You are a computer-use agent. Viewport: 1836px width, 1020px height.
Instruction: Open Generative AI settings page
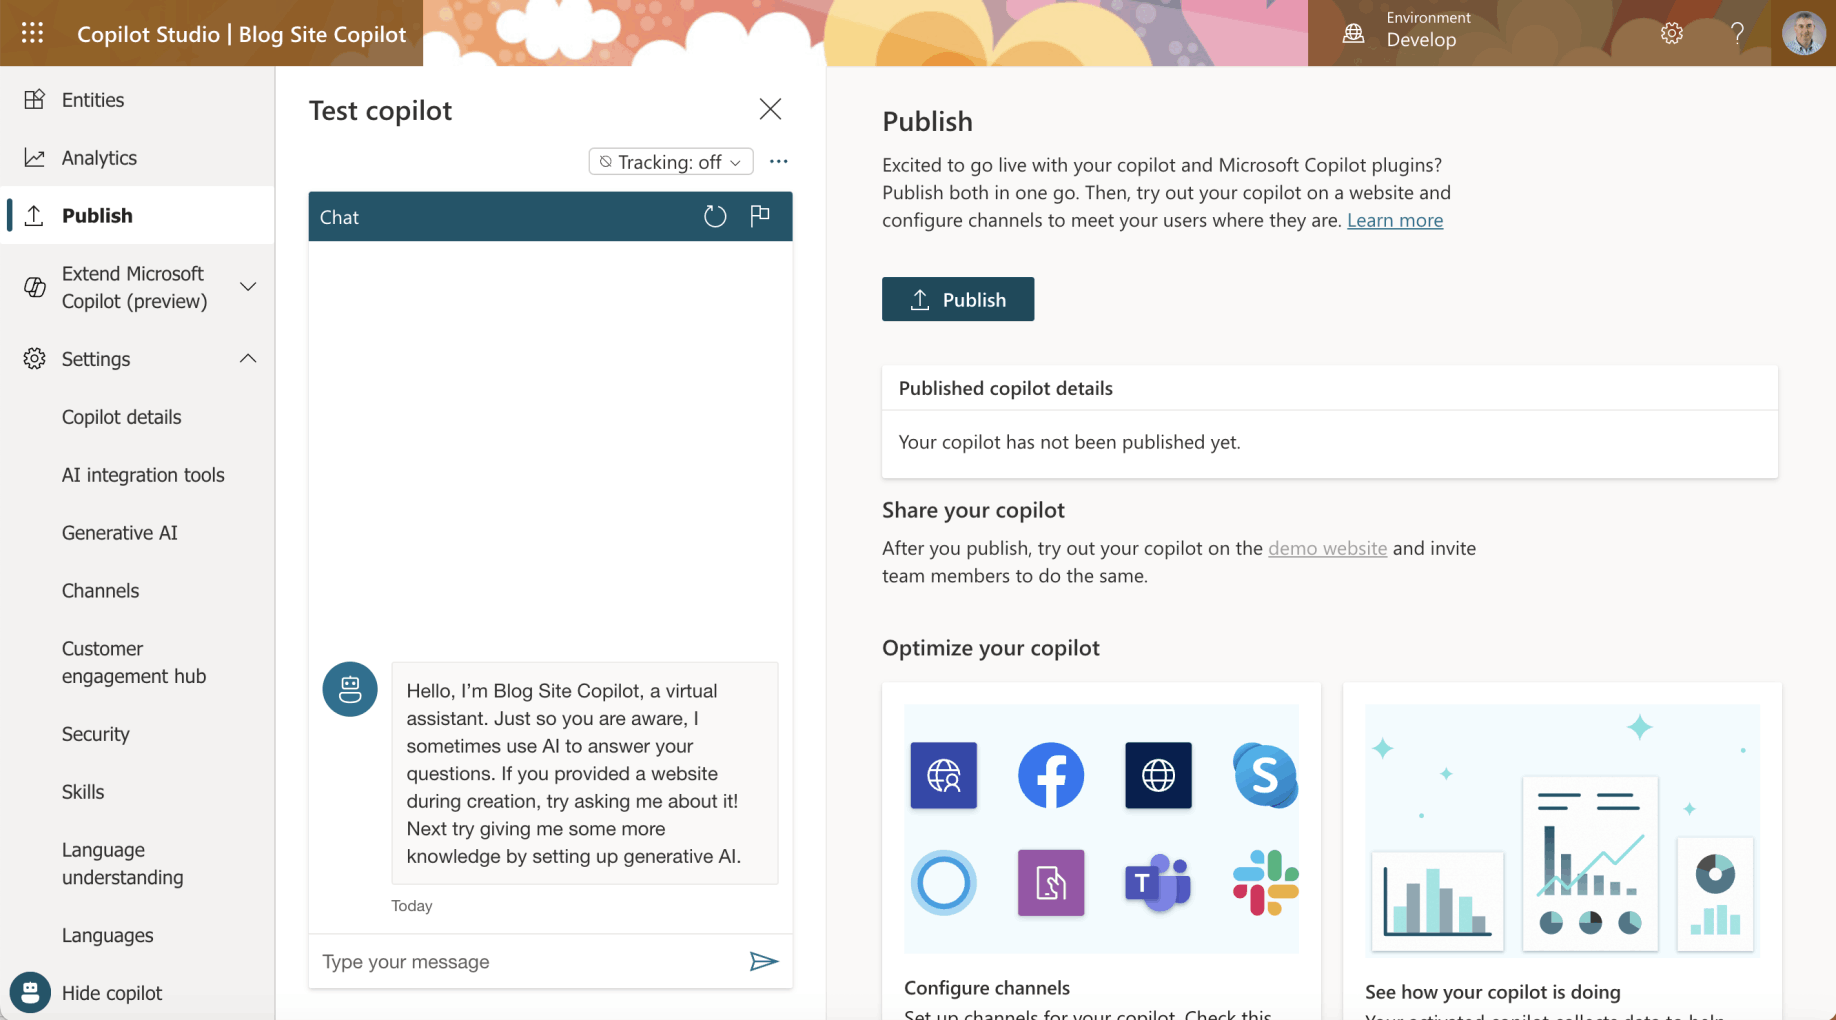tap(120, 533)
